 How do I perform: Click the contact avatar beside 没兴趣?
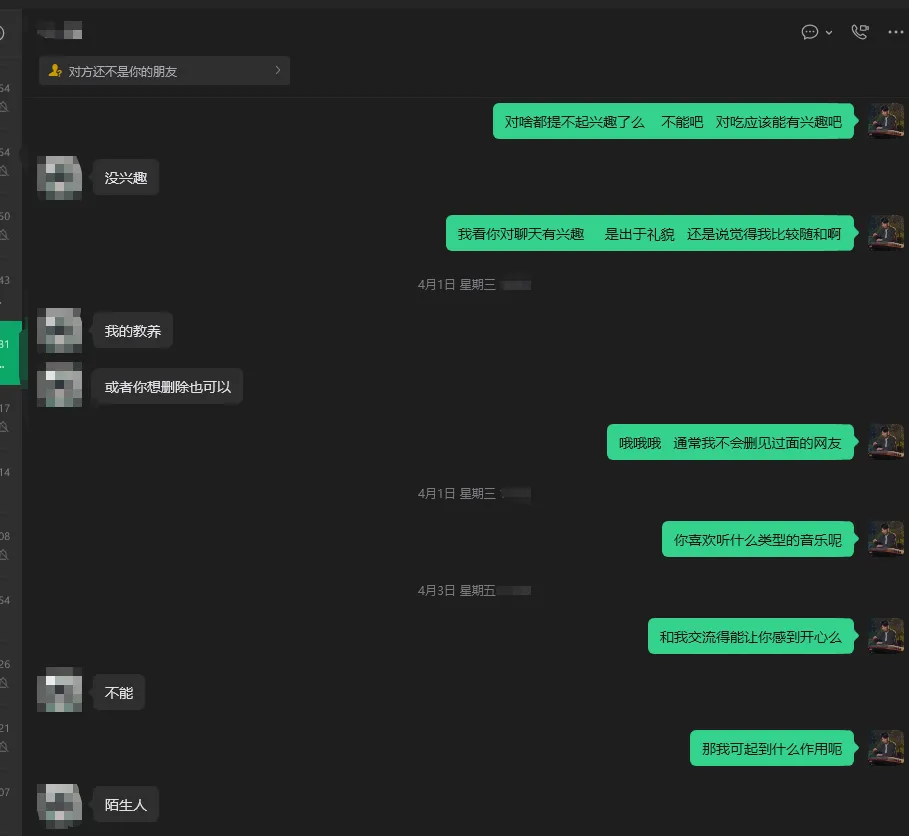59,177
